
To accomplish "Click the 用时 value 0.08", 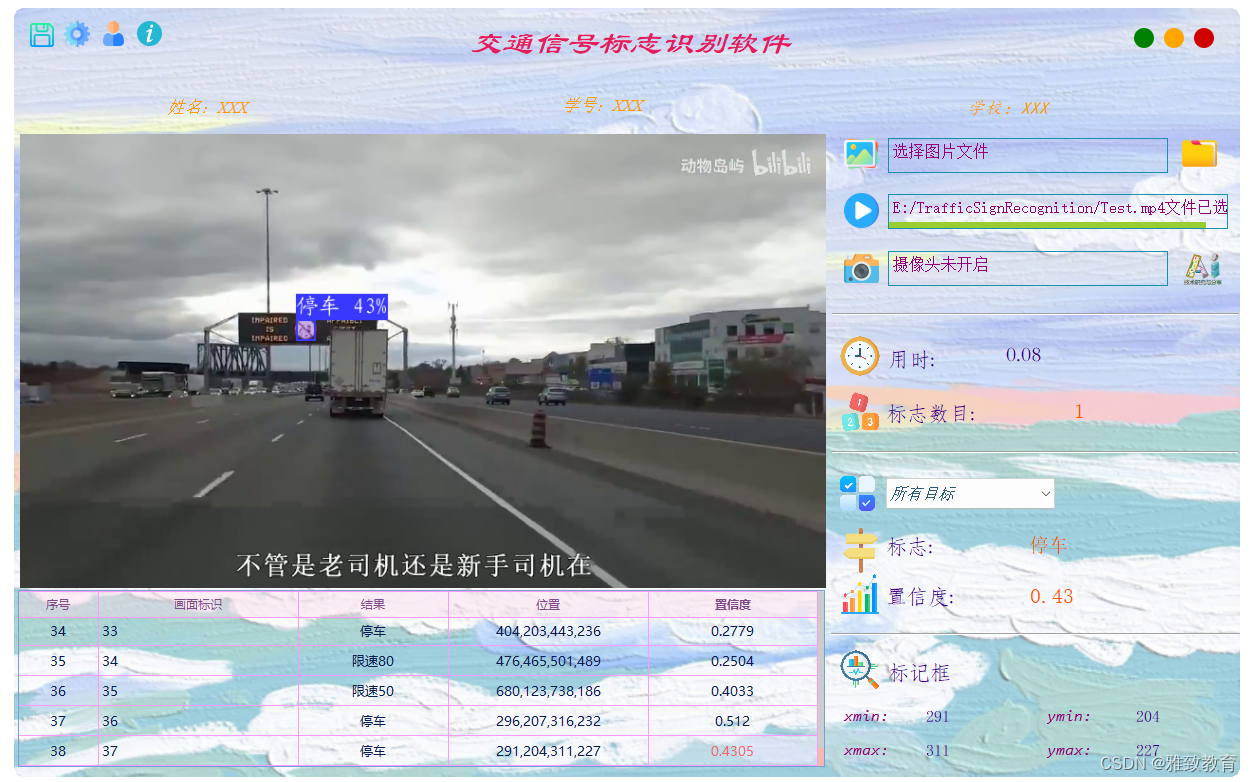I will (x=1023, y=355).
